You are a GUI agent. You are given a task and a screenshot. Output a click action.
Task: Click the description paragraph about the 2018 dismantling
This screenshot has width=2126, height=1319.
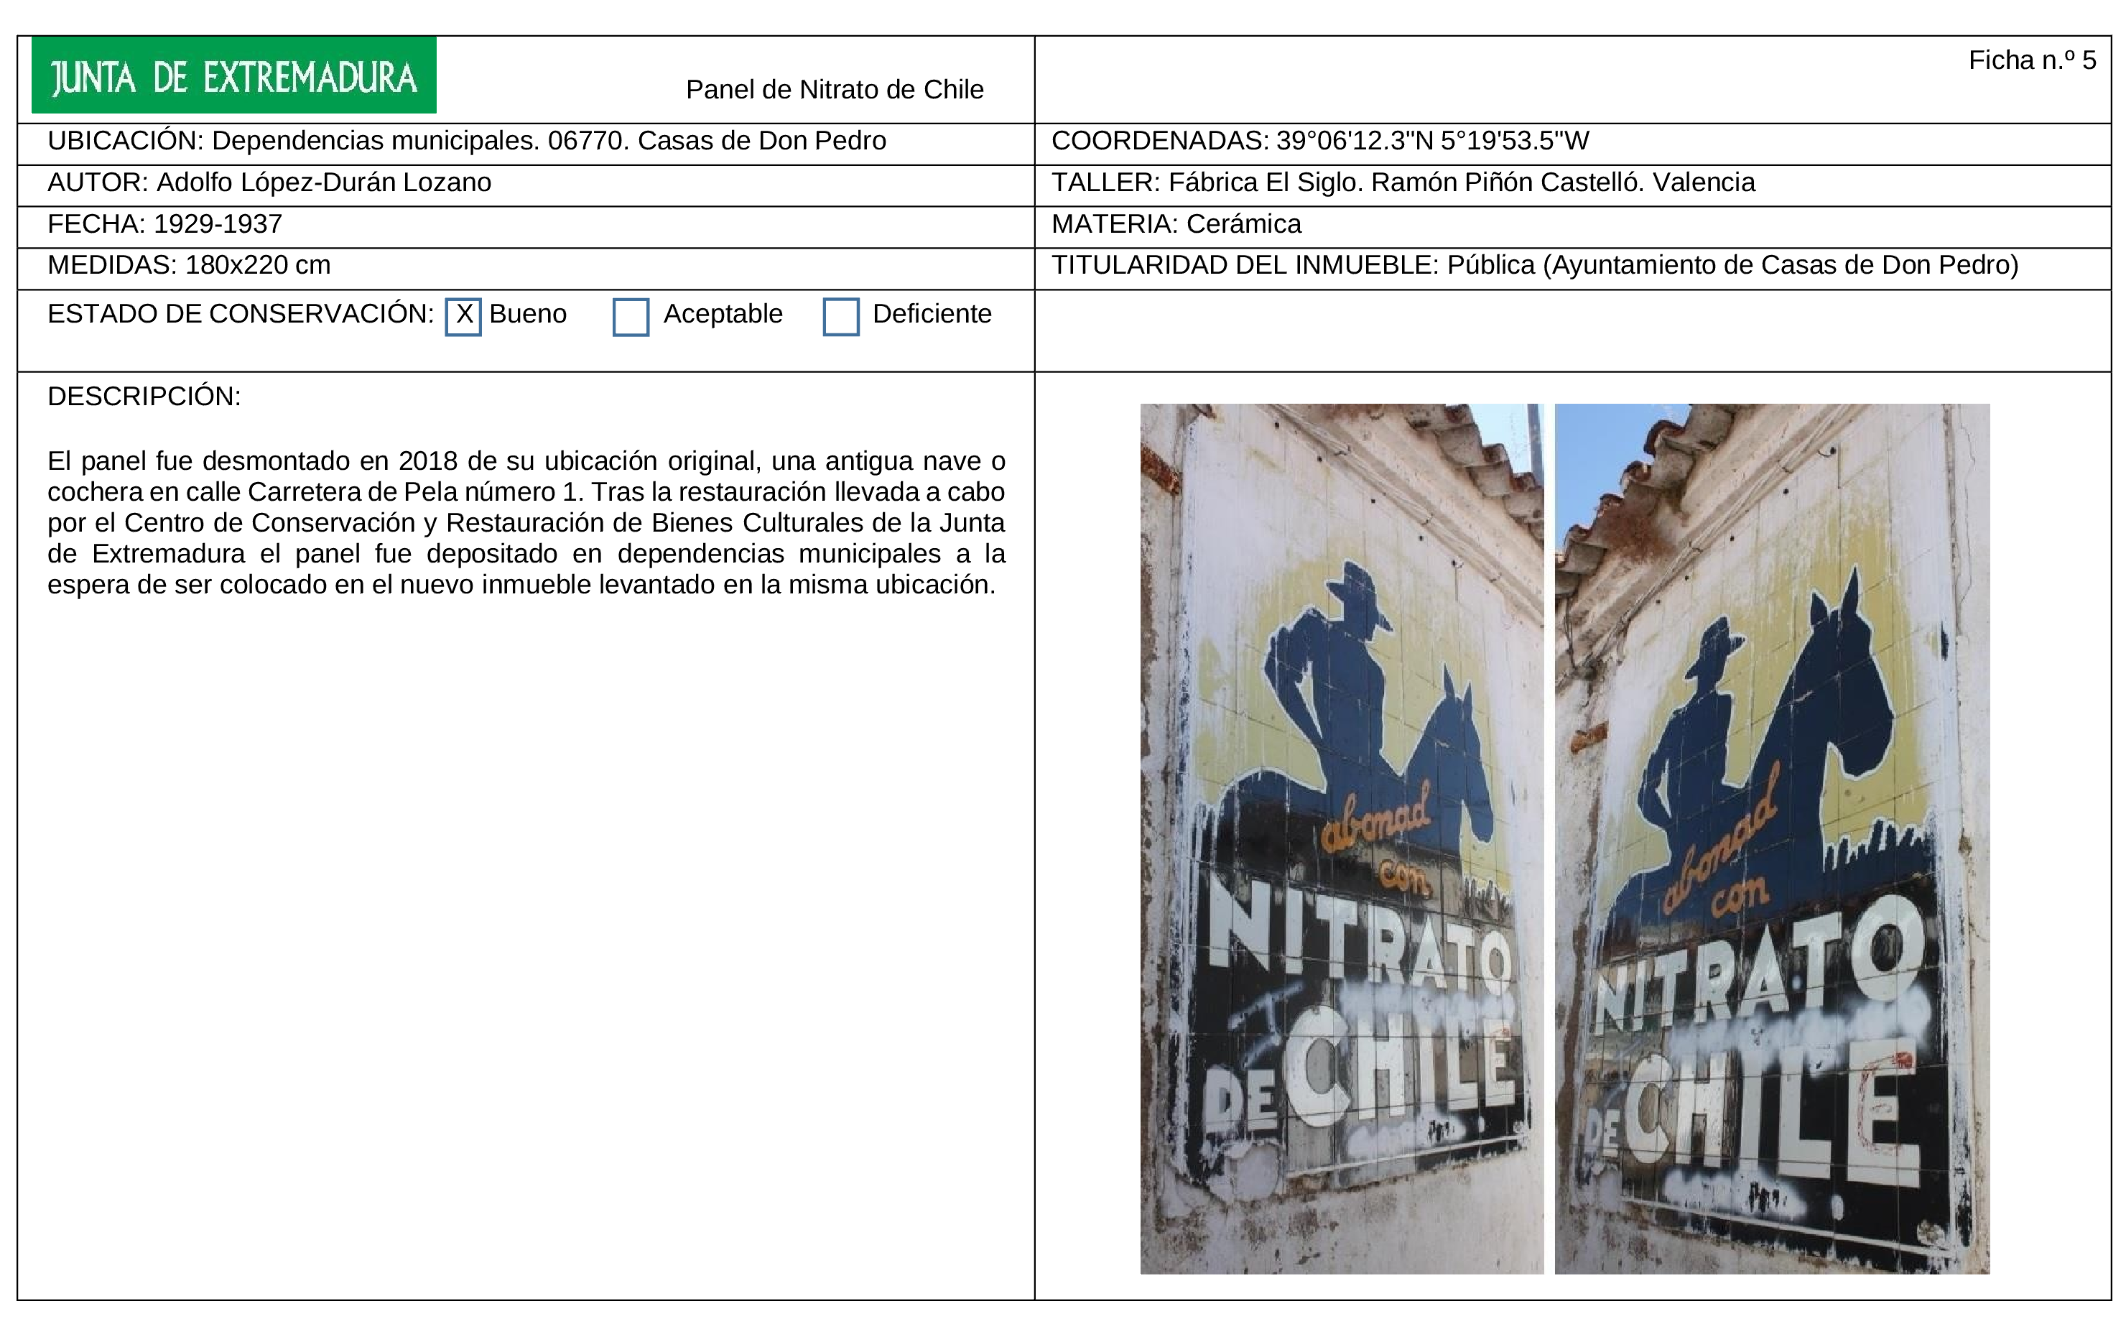526,523
